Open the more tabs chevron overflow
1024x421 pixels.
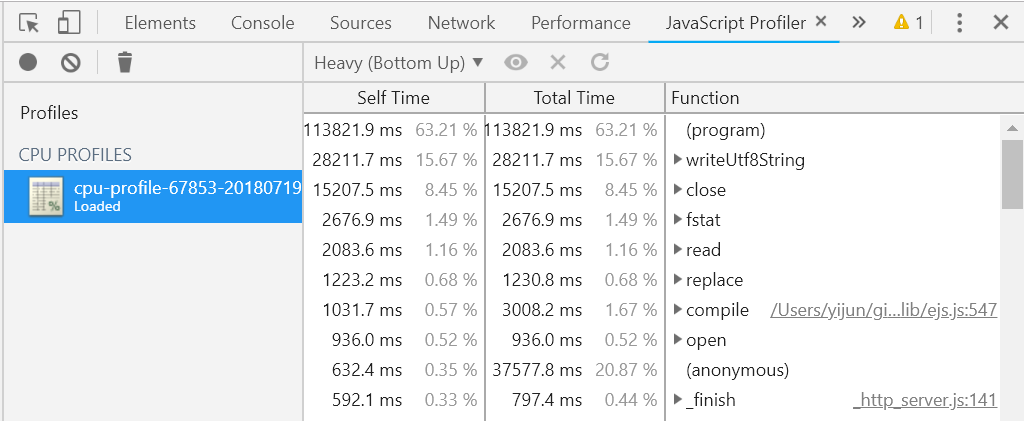(x=859, y=23)
